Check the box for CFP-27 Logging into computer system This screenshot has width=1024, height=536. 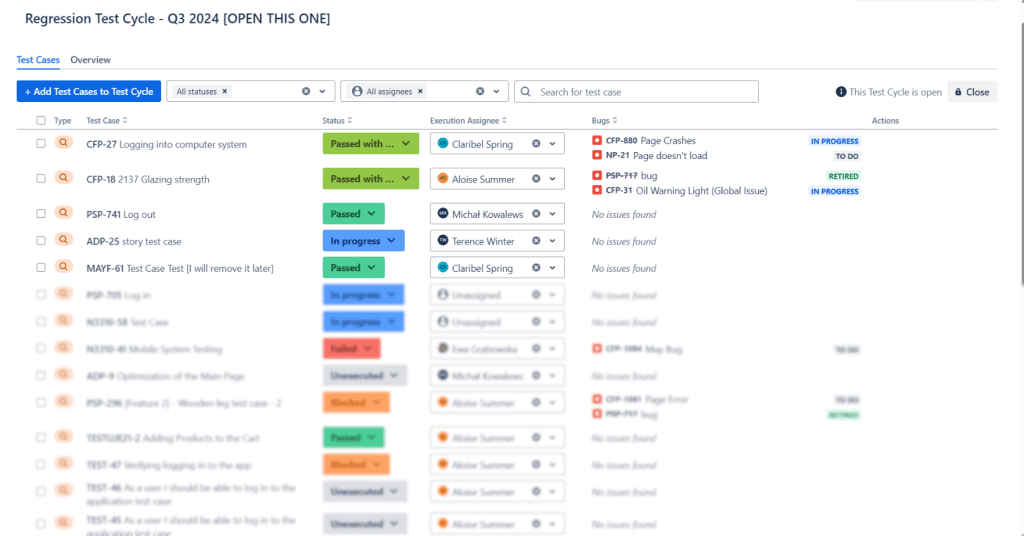41,144
